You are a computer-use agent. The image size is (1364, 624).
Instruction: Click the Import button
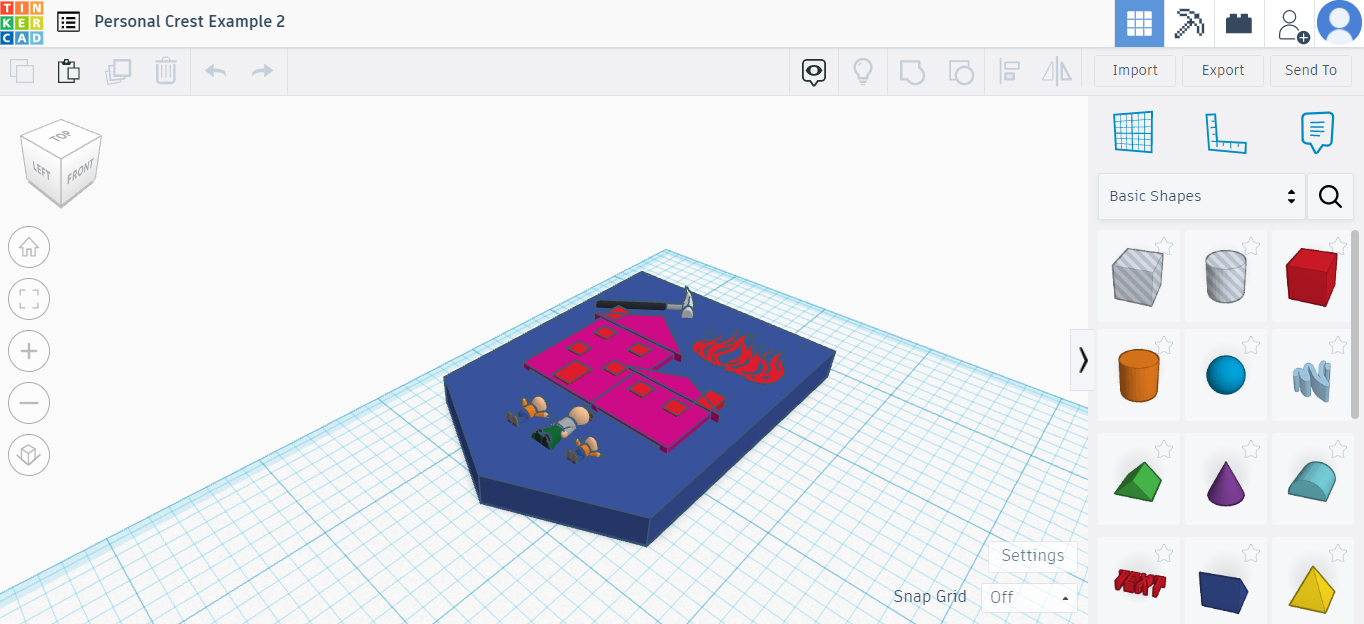tap(1135, 71)
